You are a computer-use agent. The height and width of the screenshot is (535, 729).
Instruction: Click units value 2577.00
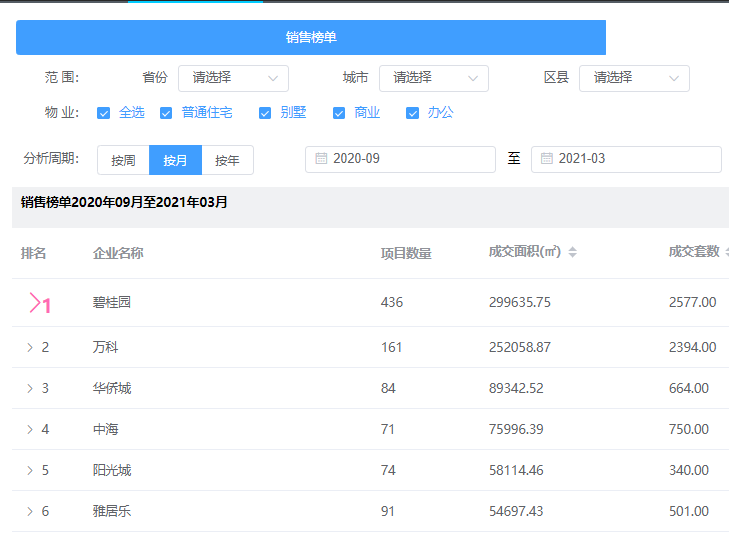[693, 303]
